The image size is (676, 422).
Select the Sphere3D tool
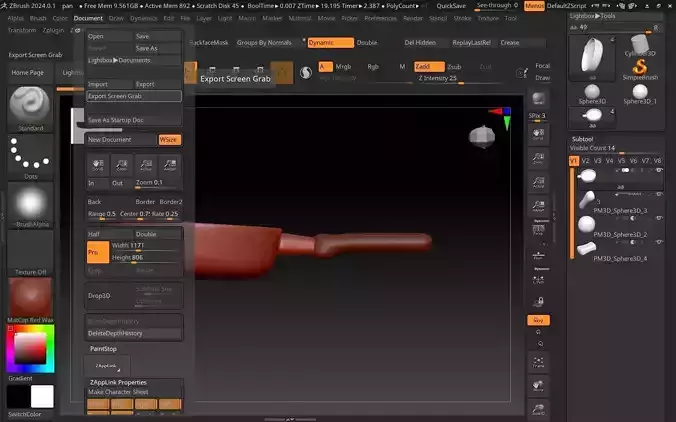pyautogui.click(x=592, y=94)
